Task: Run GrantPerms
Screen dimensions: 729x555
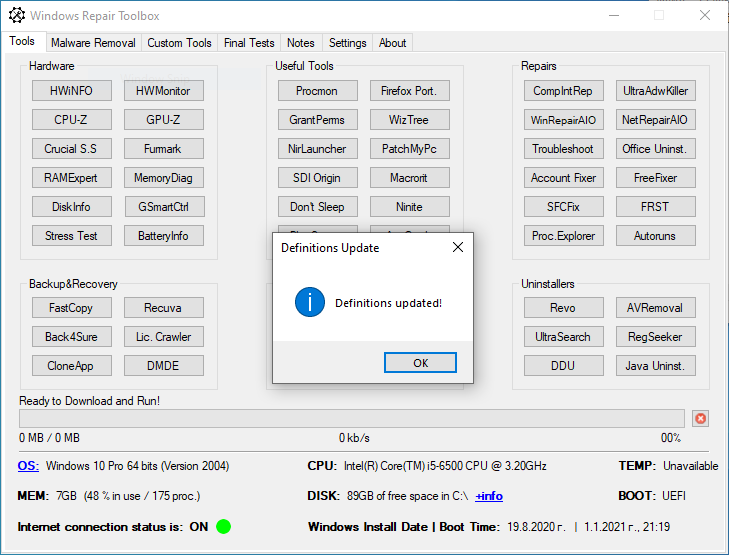Action: [x=318, y=119]
